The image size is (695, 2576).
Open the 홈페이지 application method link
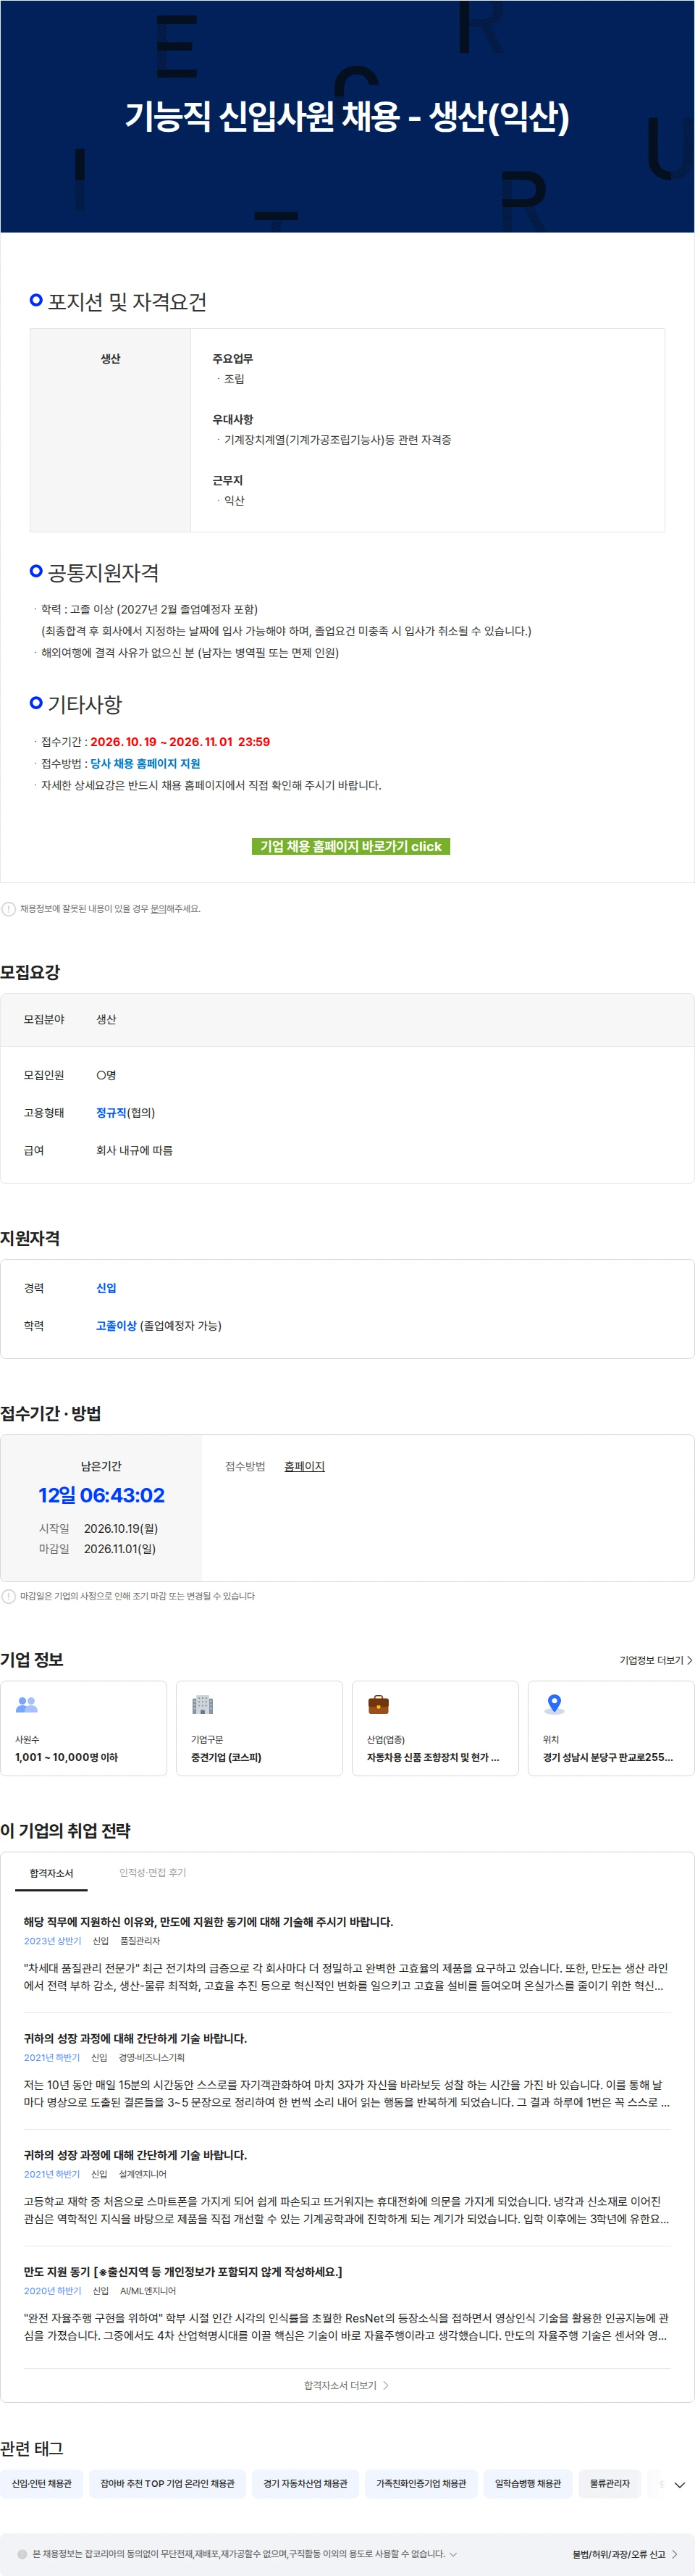pos(304,1466)
